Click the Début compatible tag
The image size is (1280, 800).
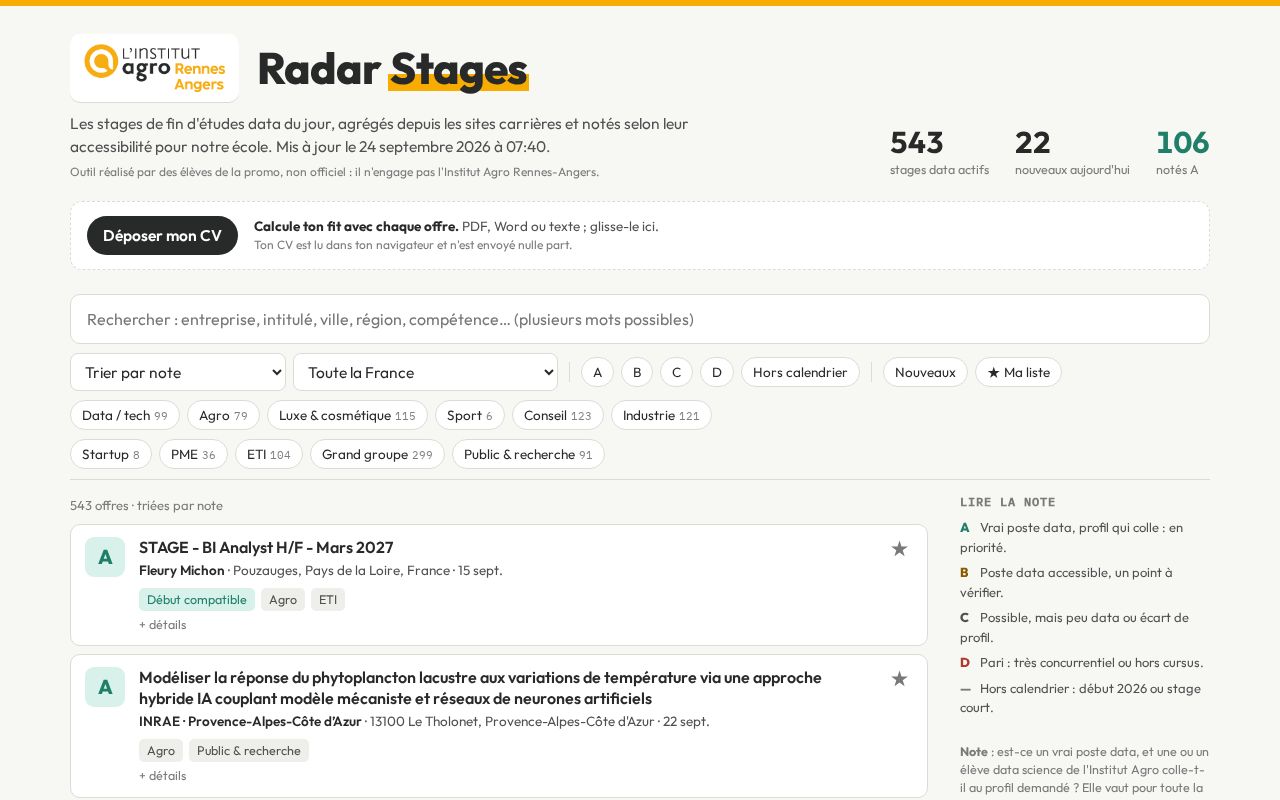(x=197, y=600)
